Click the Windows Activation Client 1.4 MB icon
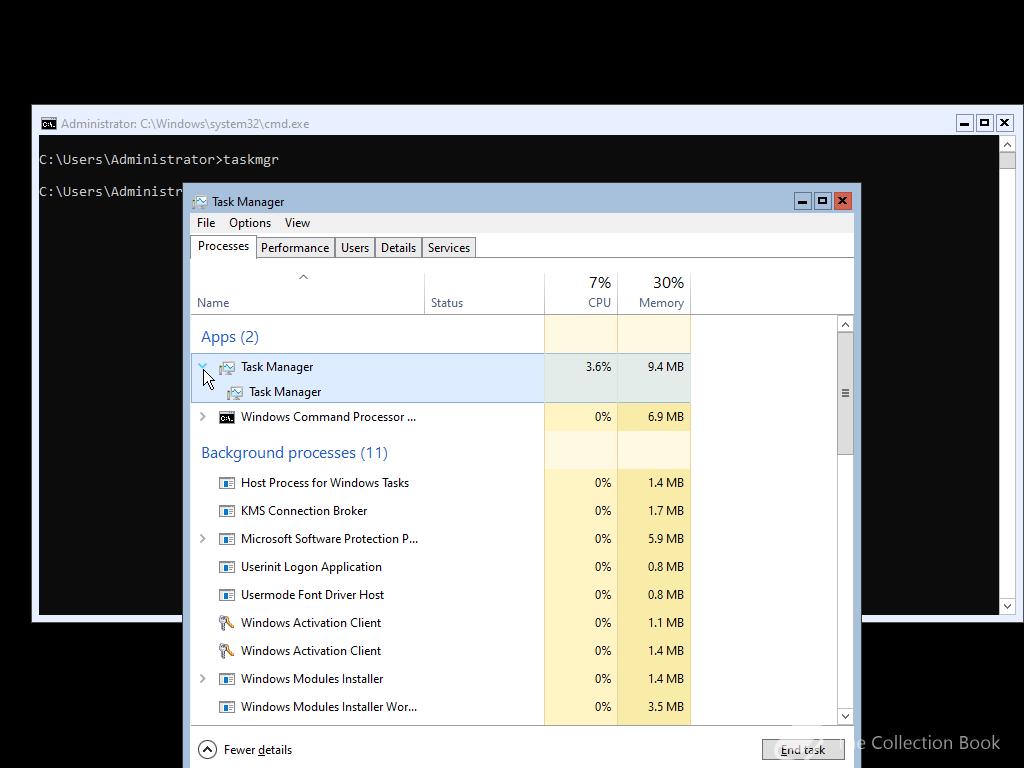Viewport: 1024px width, 768px height. click(226, 651)
